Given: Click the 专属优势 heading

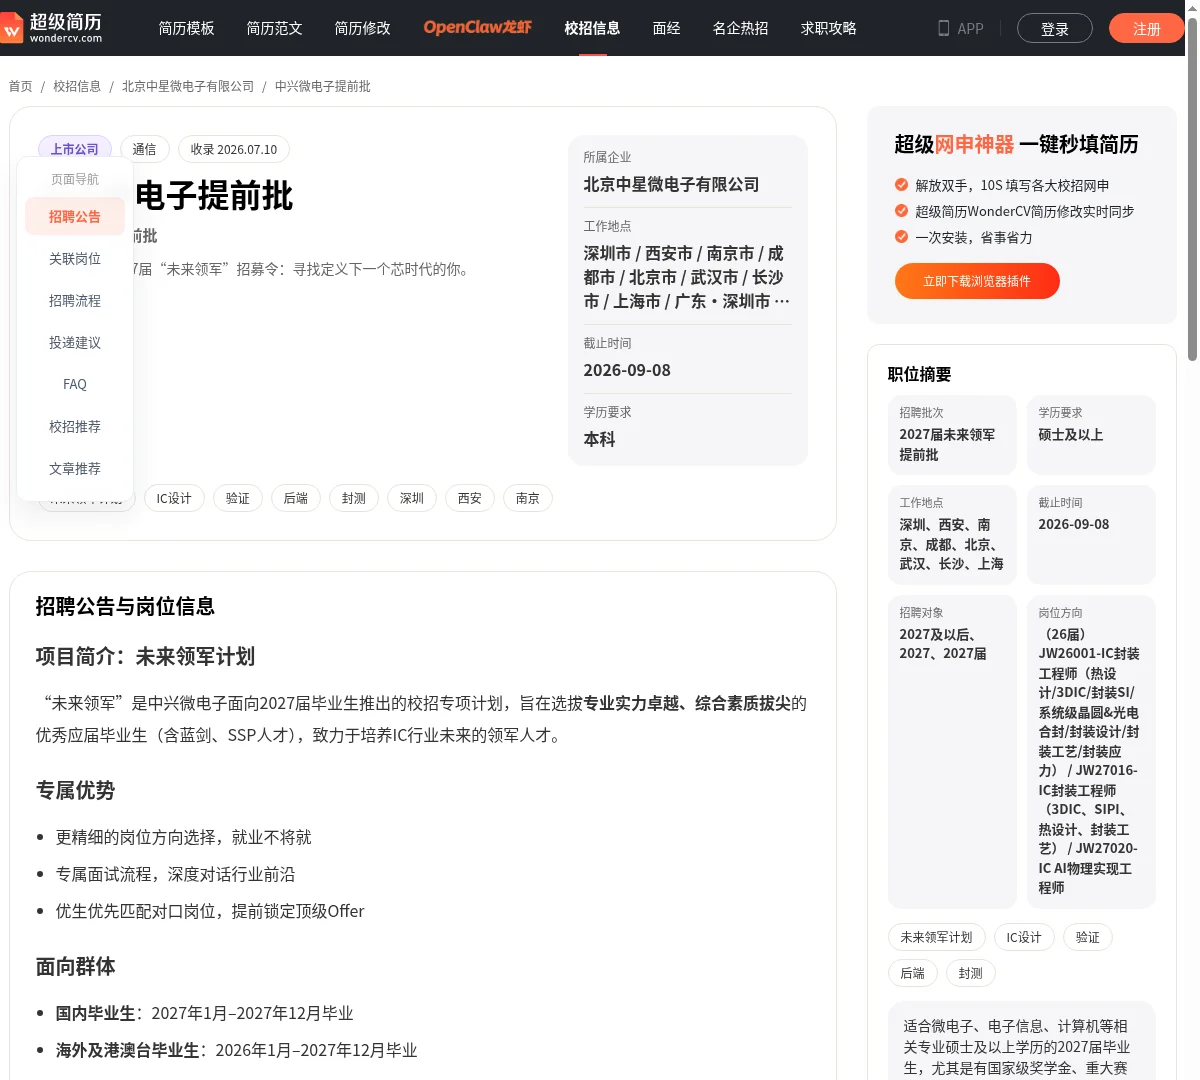Looking at the screenshot, I should [75, 790].
